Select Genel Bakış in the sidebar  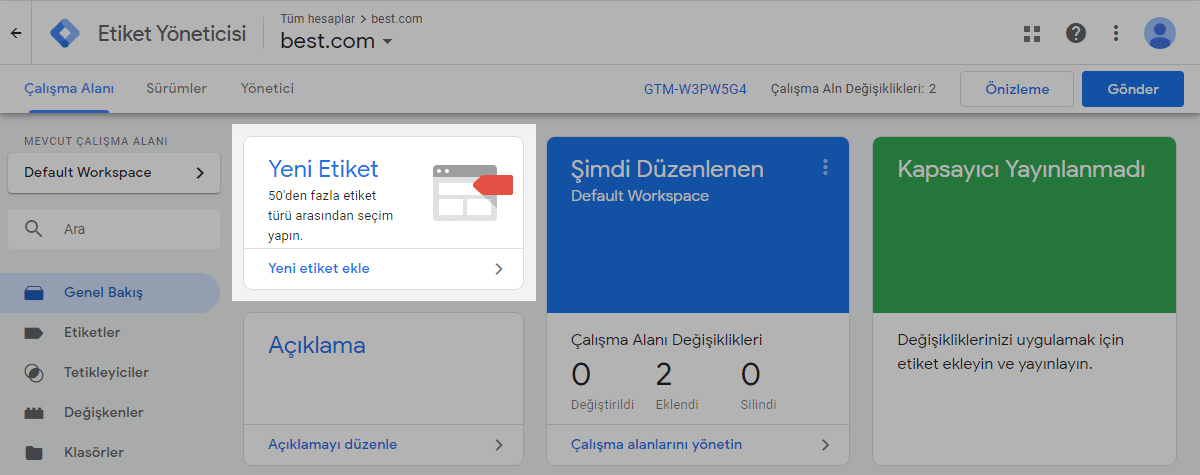110,293
